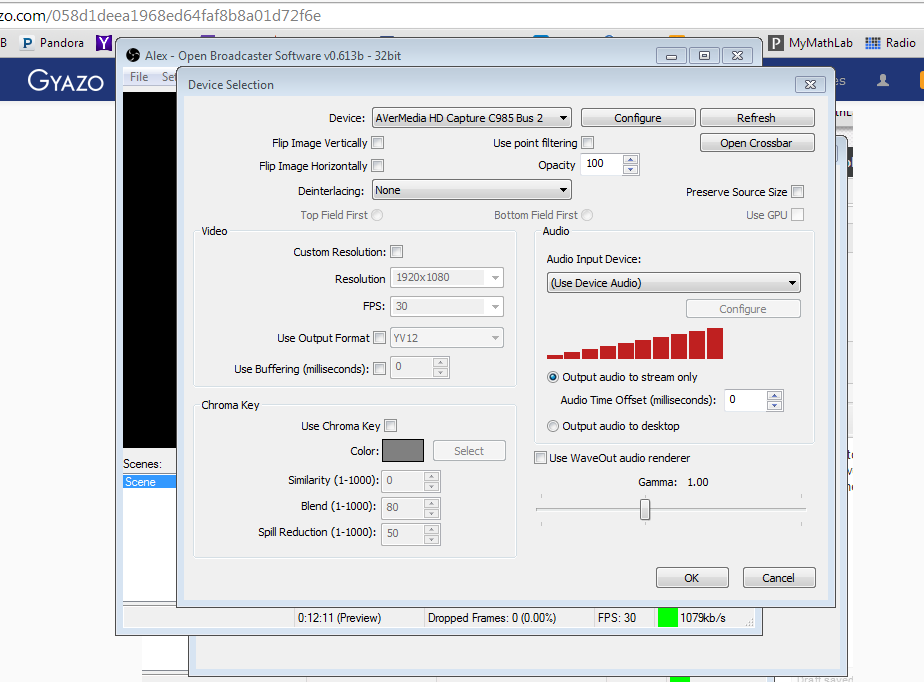Click the 'FPS: 30' status bar text
Screen dimensions: 924x682
pyautogui.click(x=617, y=618)
